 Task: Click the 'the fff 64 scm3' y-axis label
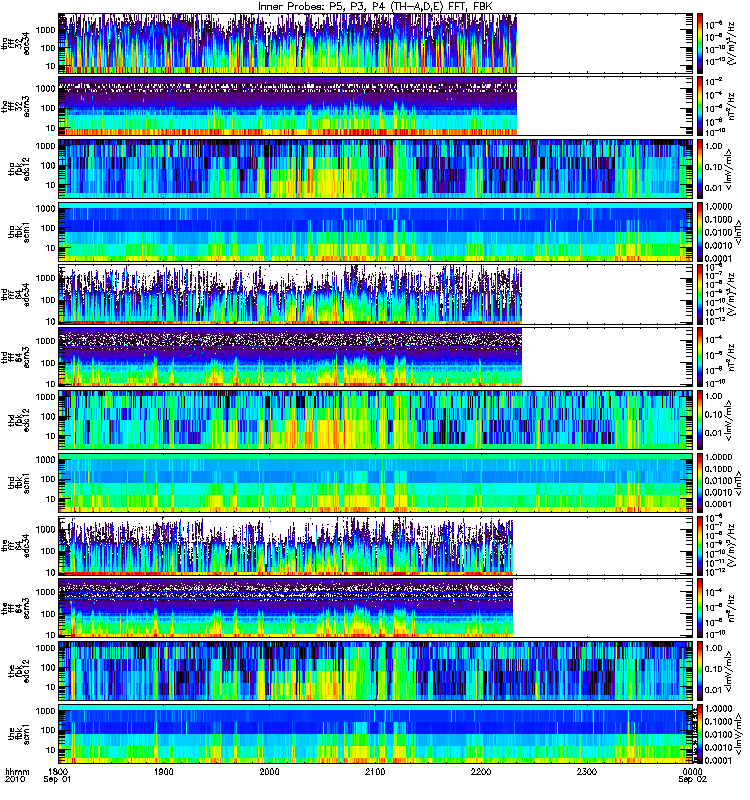[x=15, y=609]
